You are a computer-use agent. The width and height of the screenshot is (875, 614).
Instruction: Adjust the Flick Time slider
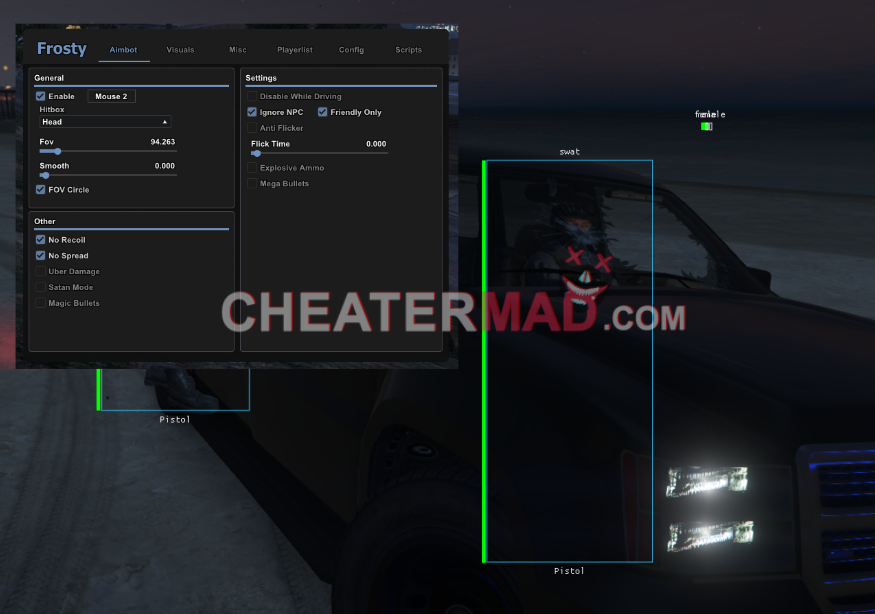pos(319,153)
